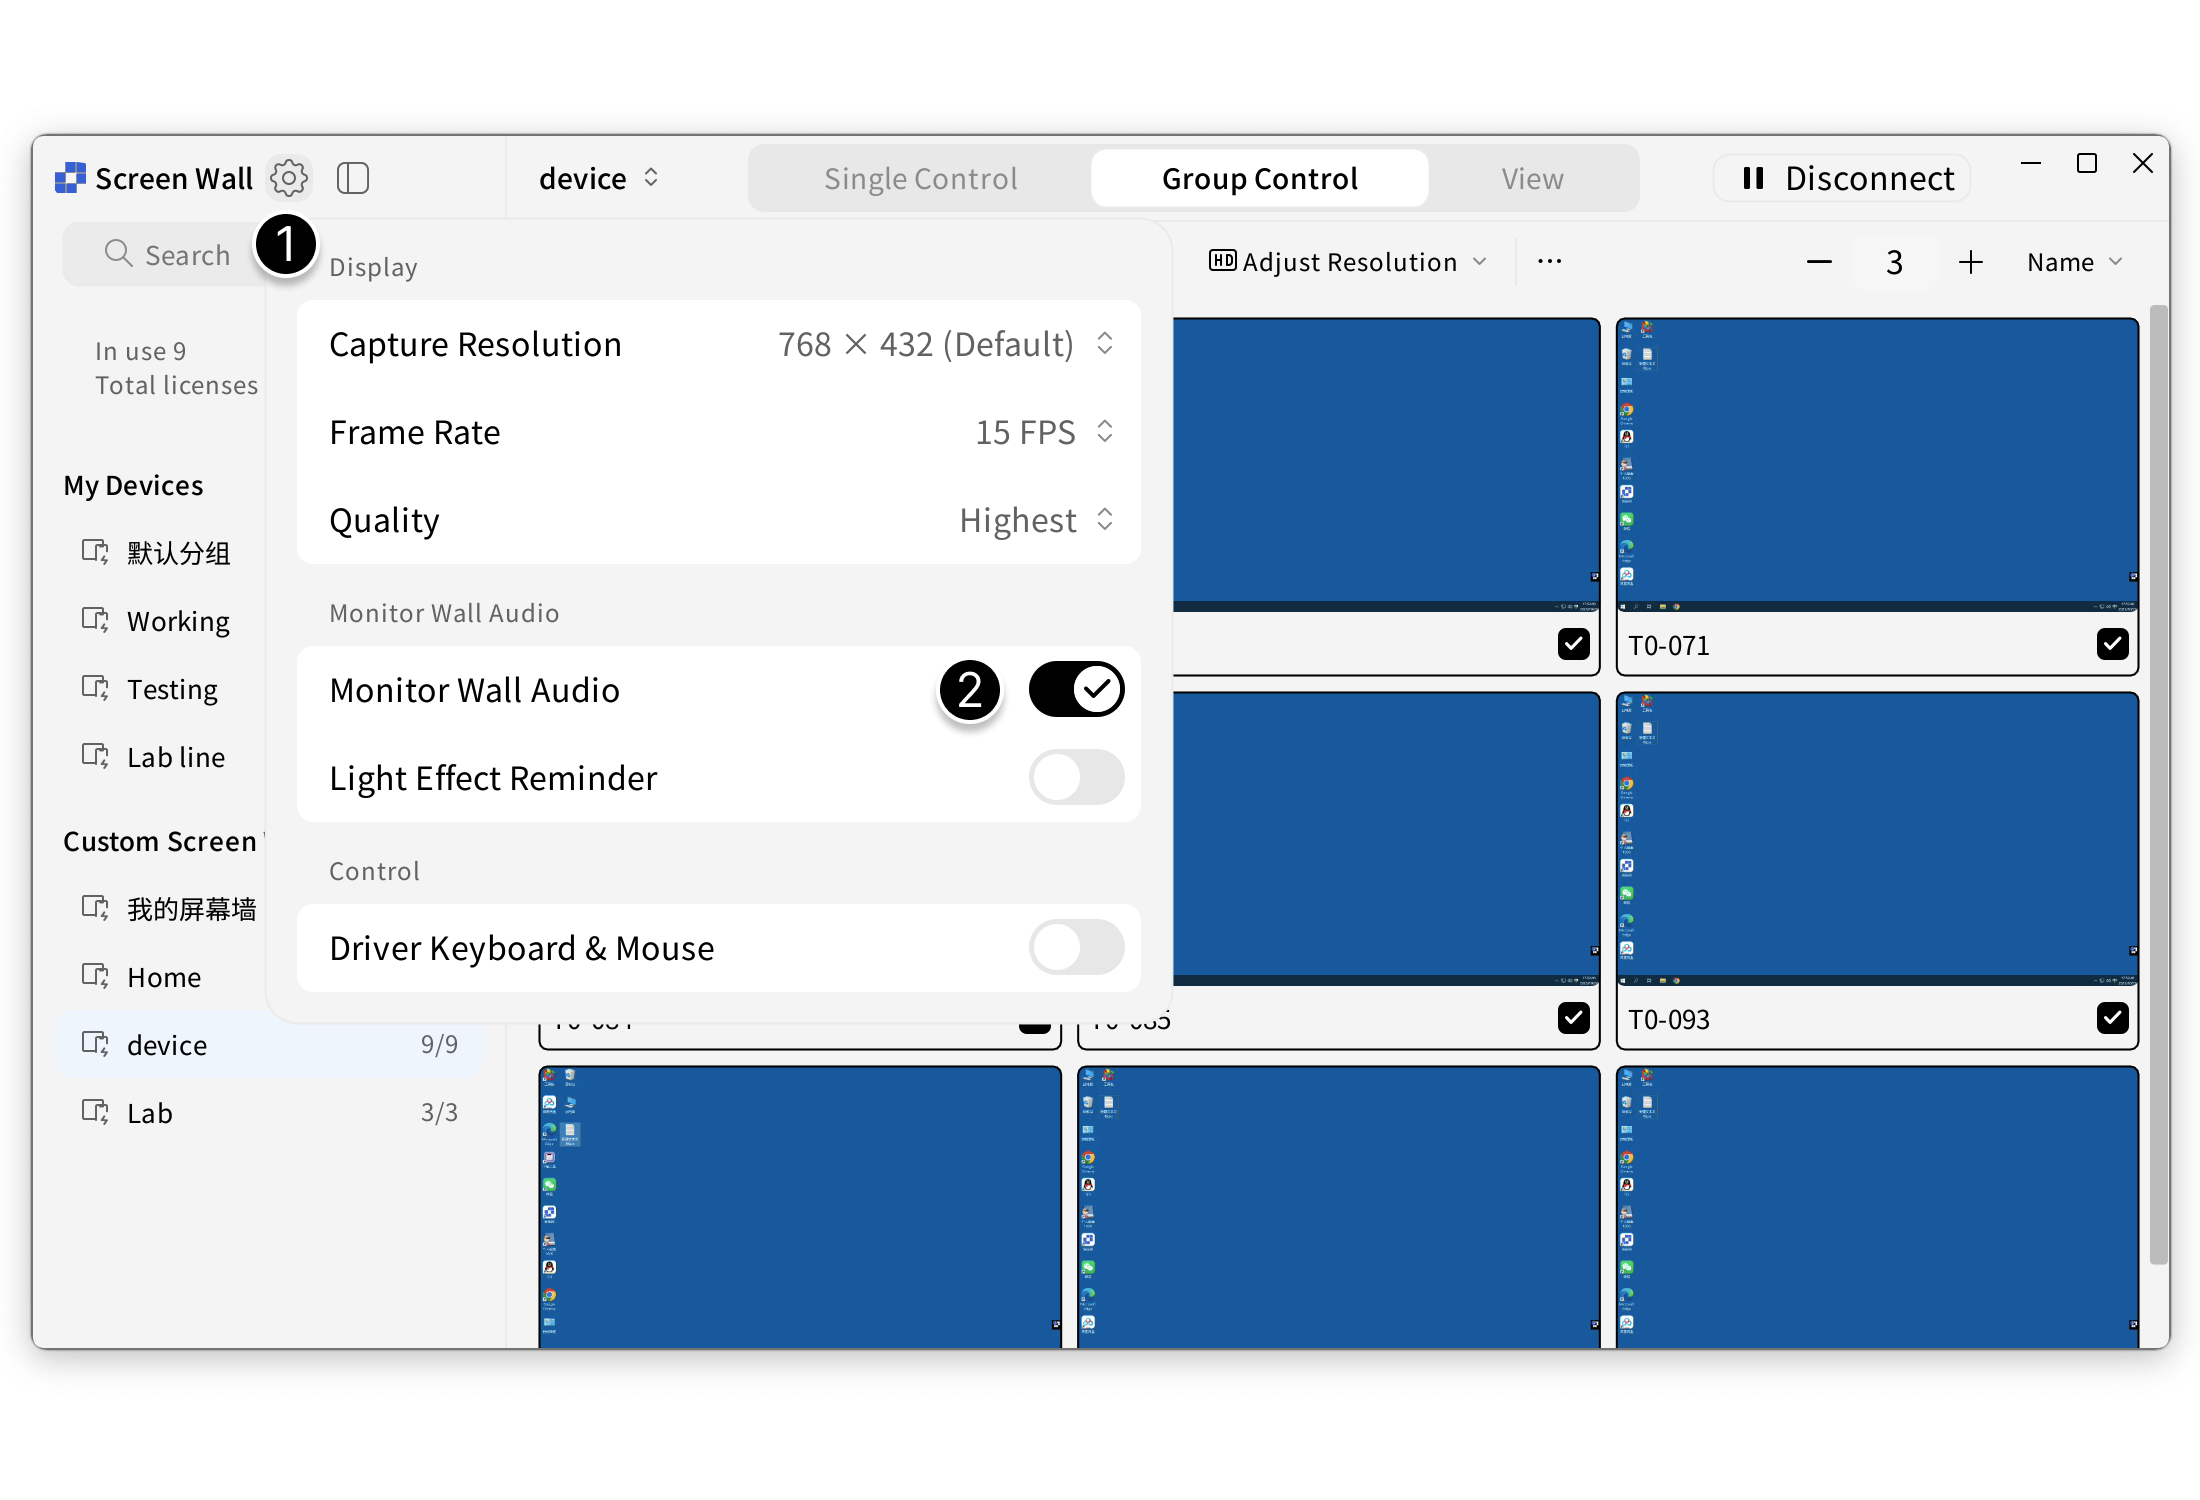Switch to the Single Control tab
This screenshot has width=2200, height=1500.
click(920, 178)
